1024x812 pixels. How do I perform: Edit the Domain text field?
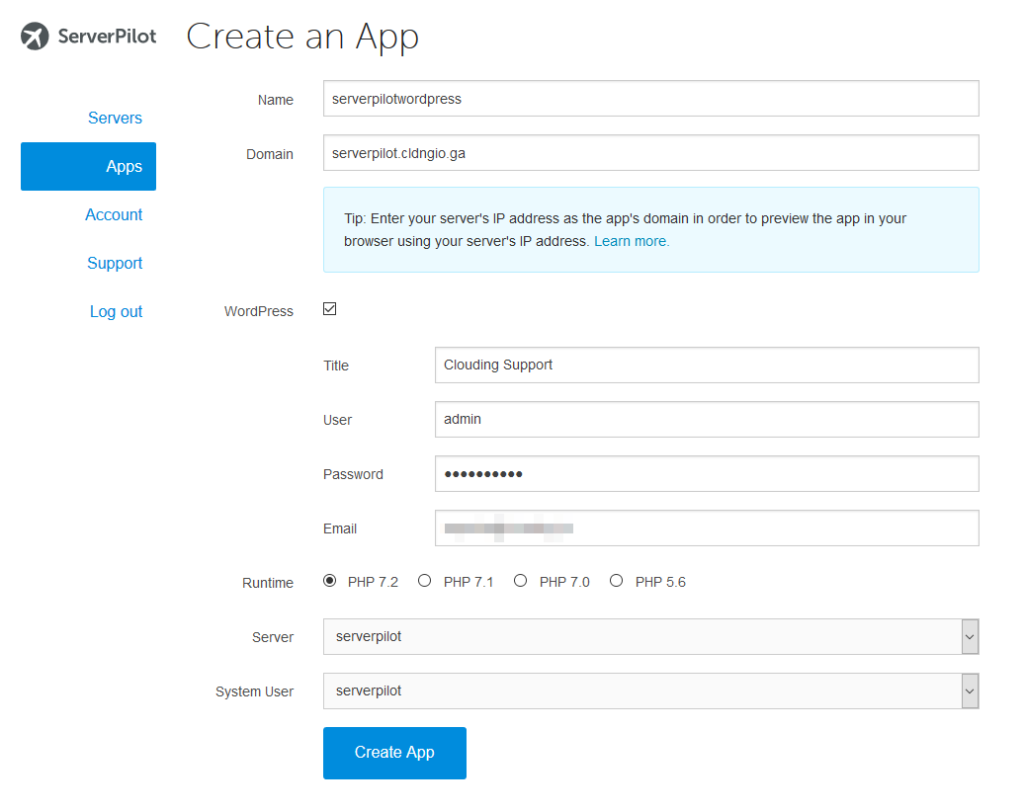(x=650, y=153)
